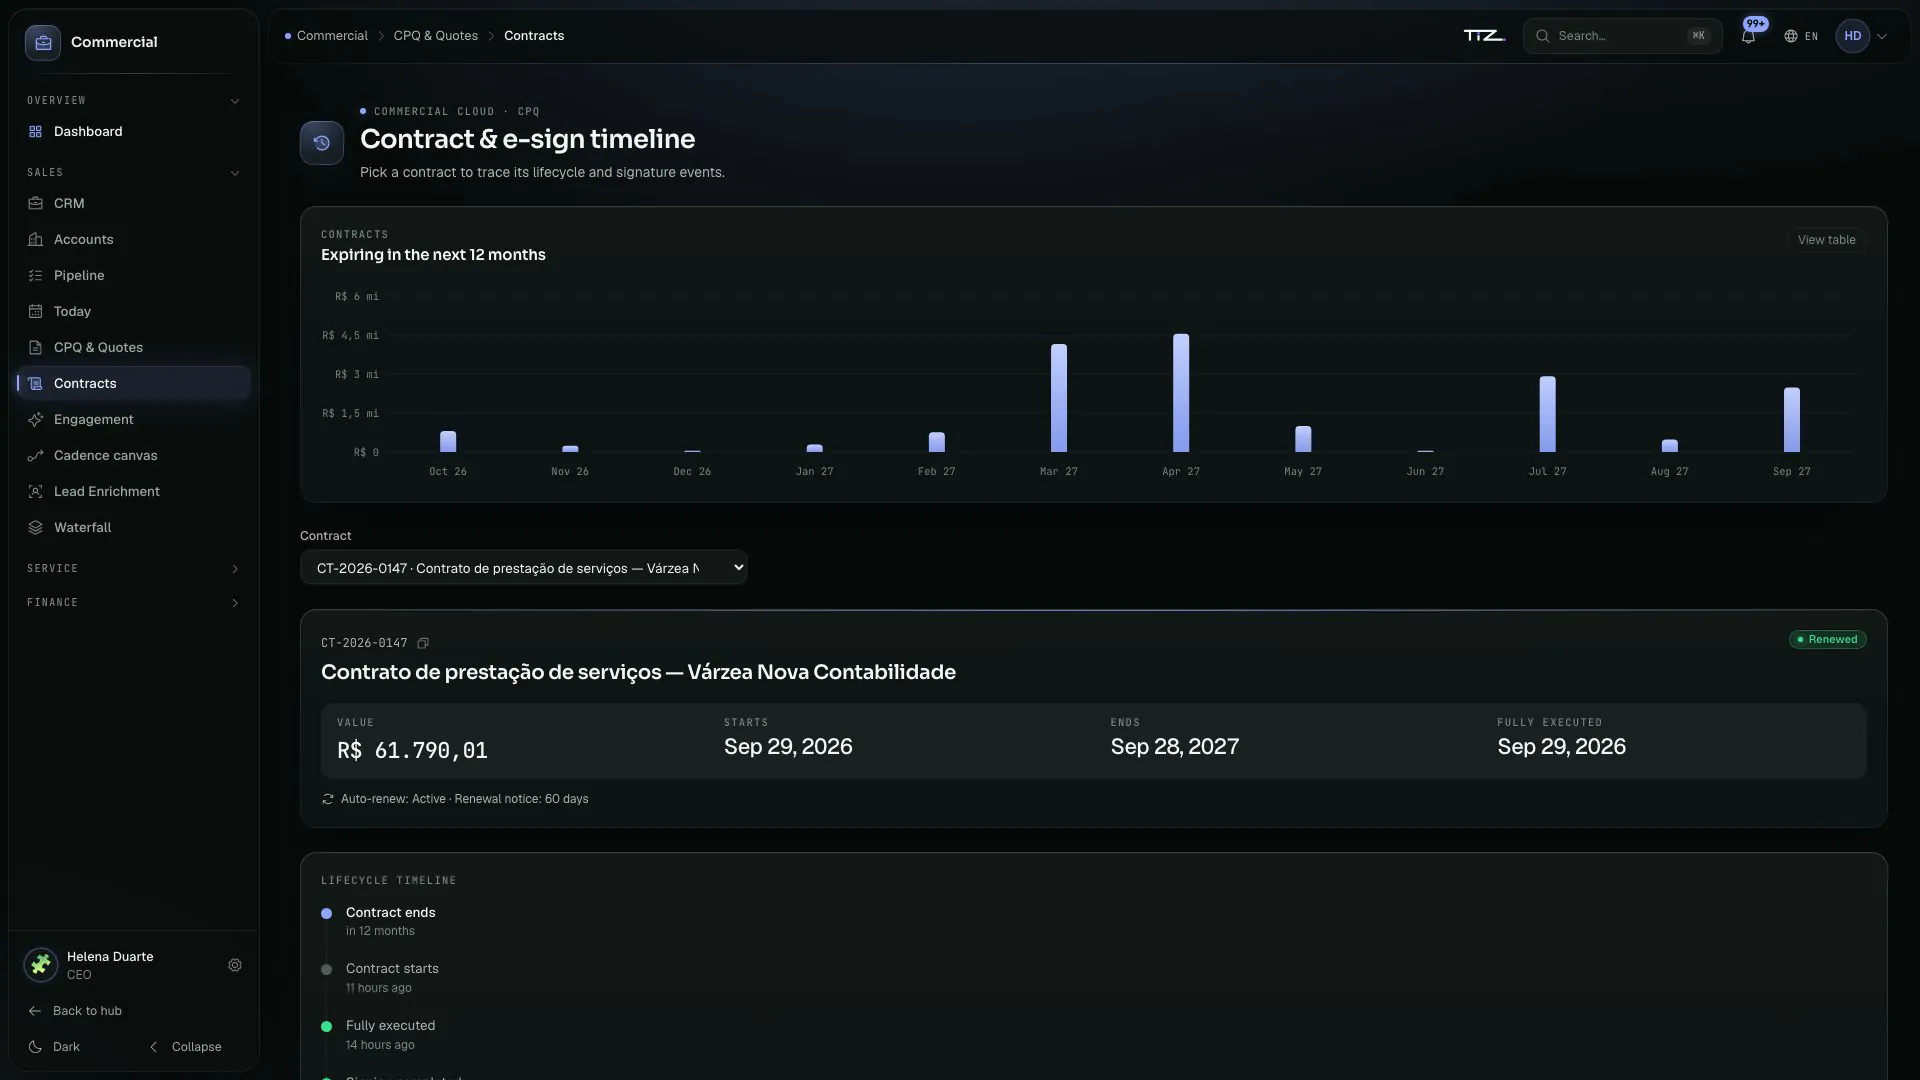1920x1080 pixels.
Task: Click the Apr 27 chart bar
Action: coord(1181,393)
